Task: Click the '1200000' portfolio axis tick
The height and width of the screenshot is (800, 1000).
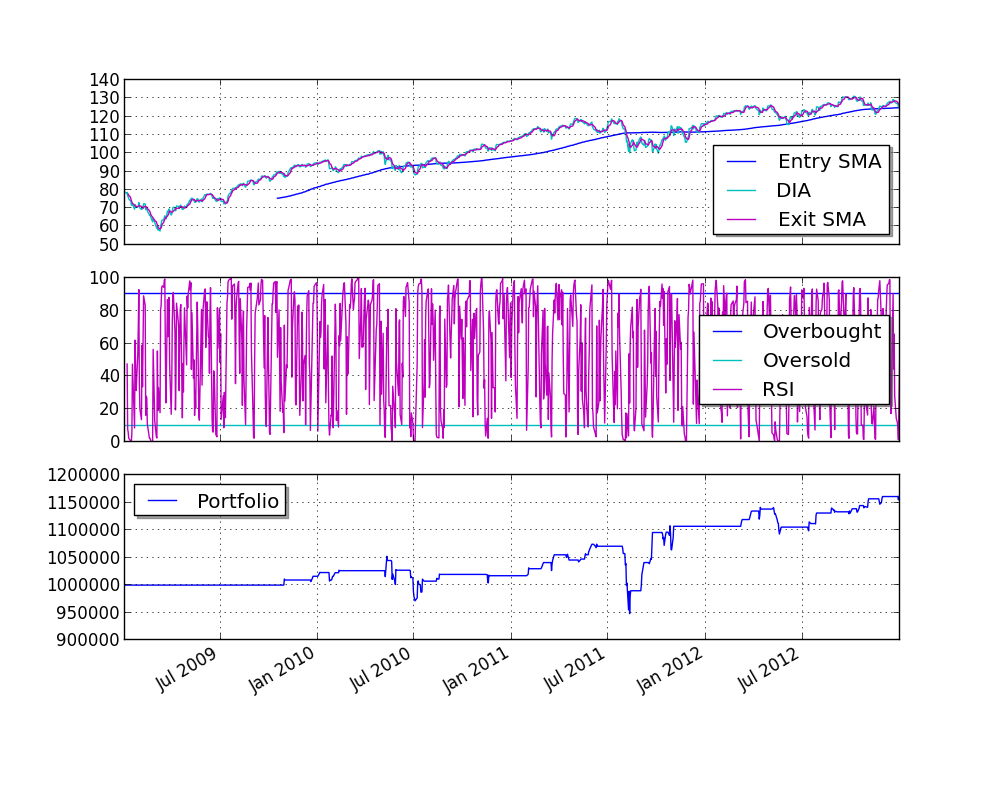Action: tap(84, 475)
